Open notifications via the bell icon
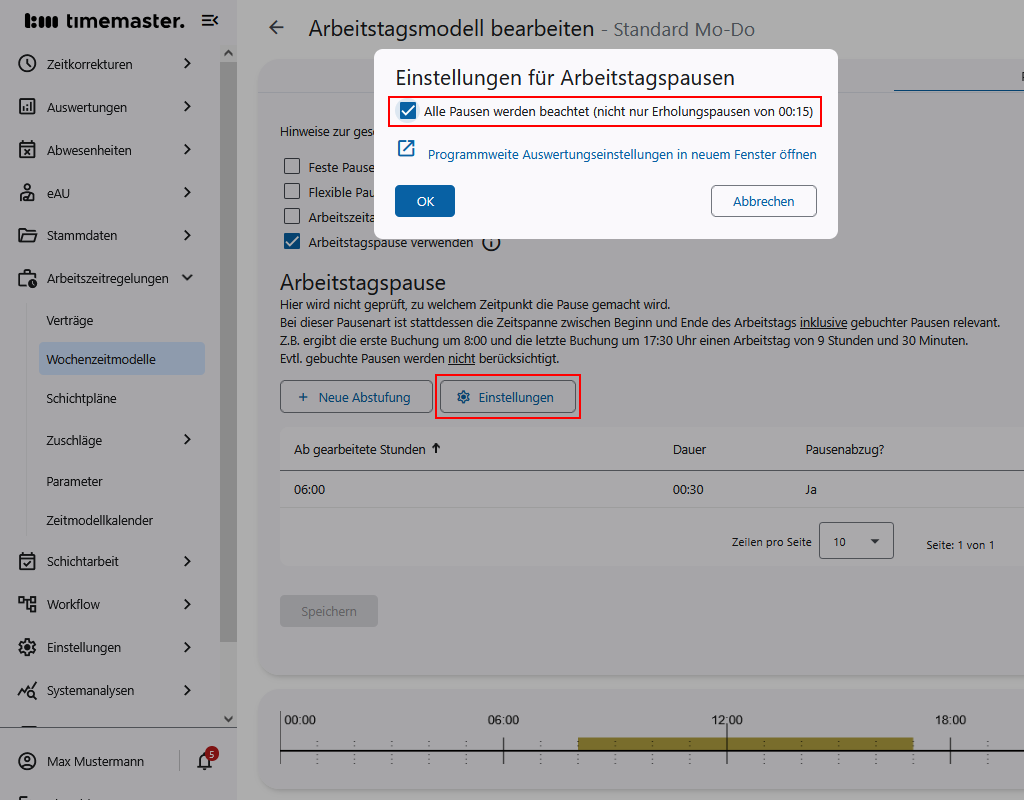This screenshot has height=800, width=1024. click(x=205, y=761)
